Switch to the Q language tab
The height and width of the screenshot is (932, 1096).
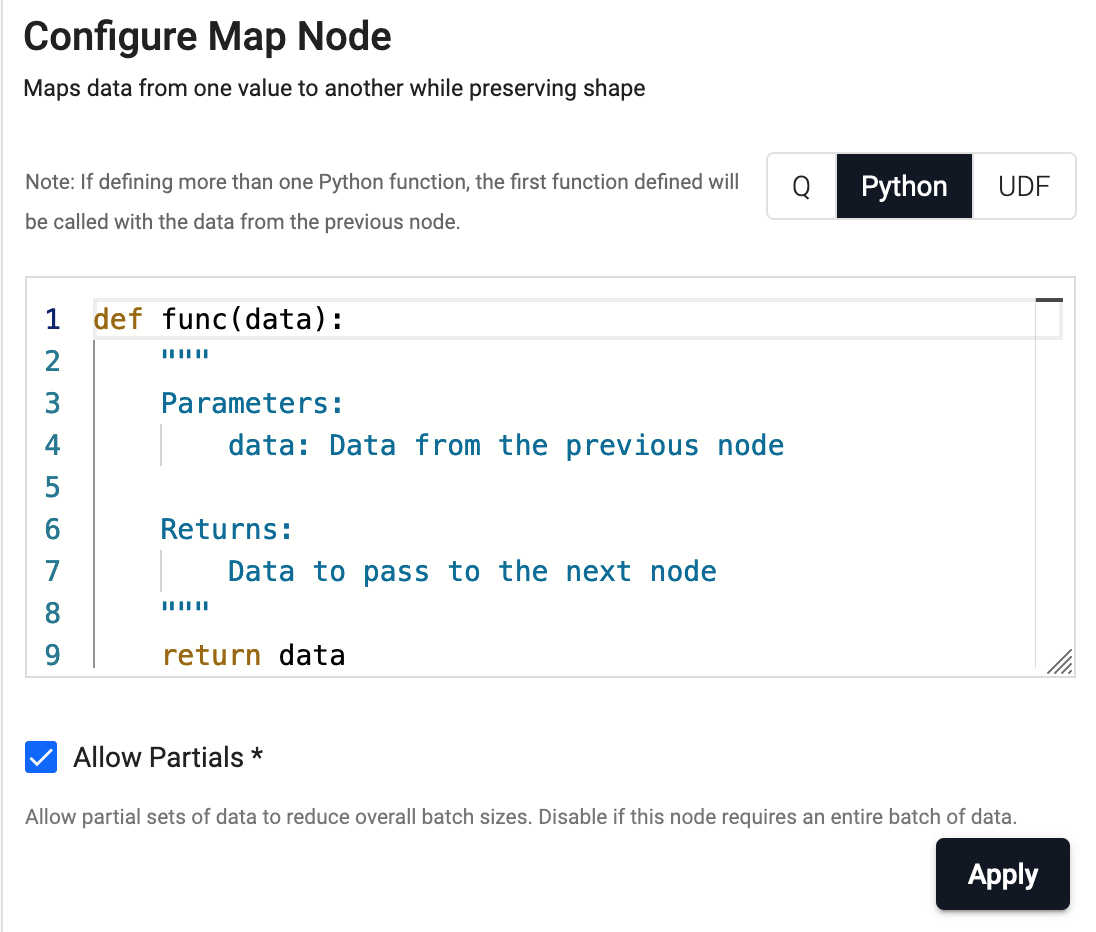(x=801, y=186)
